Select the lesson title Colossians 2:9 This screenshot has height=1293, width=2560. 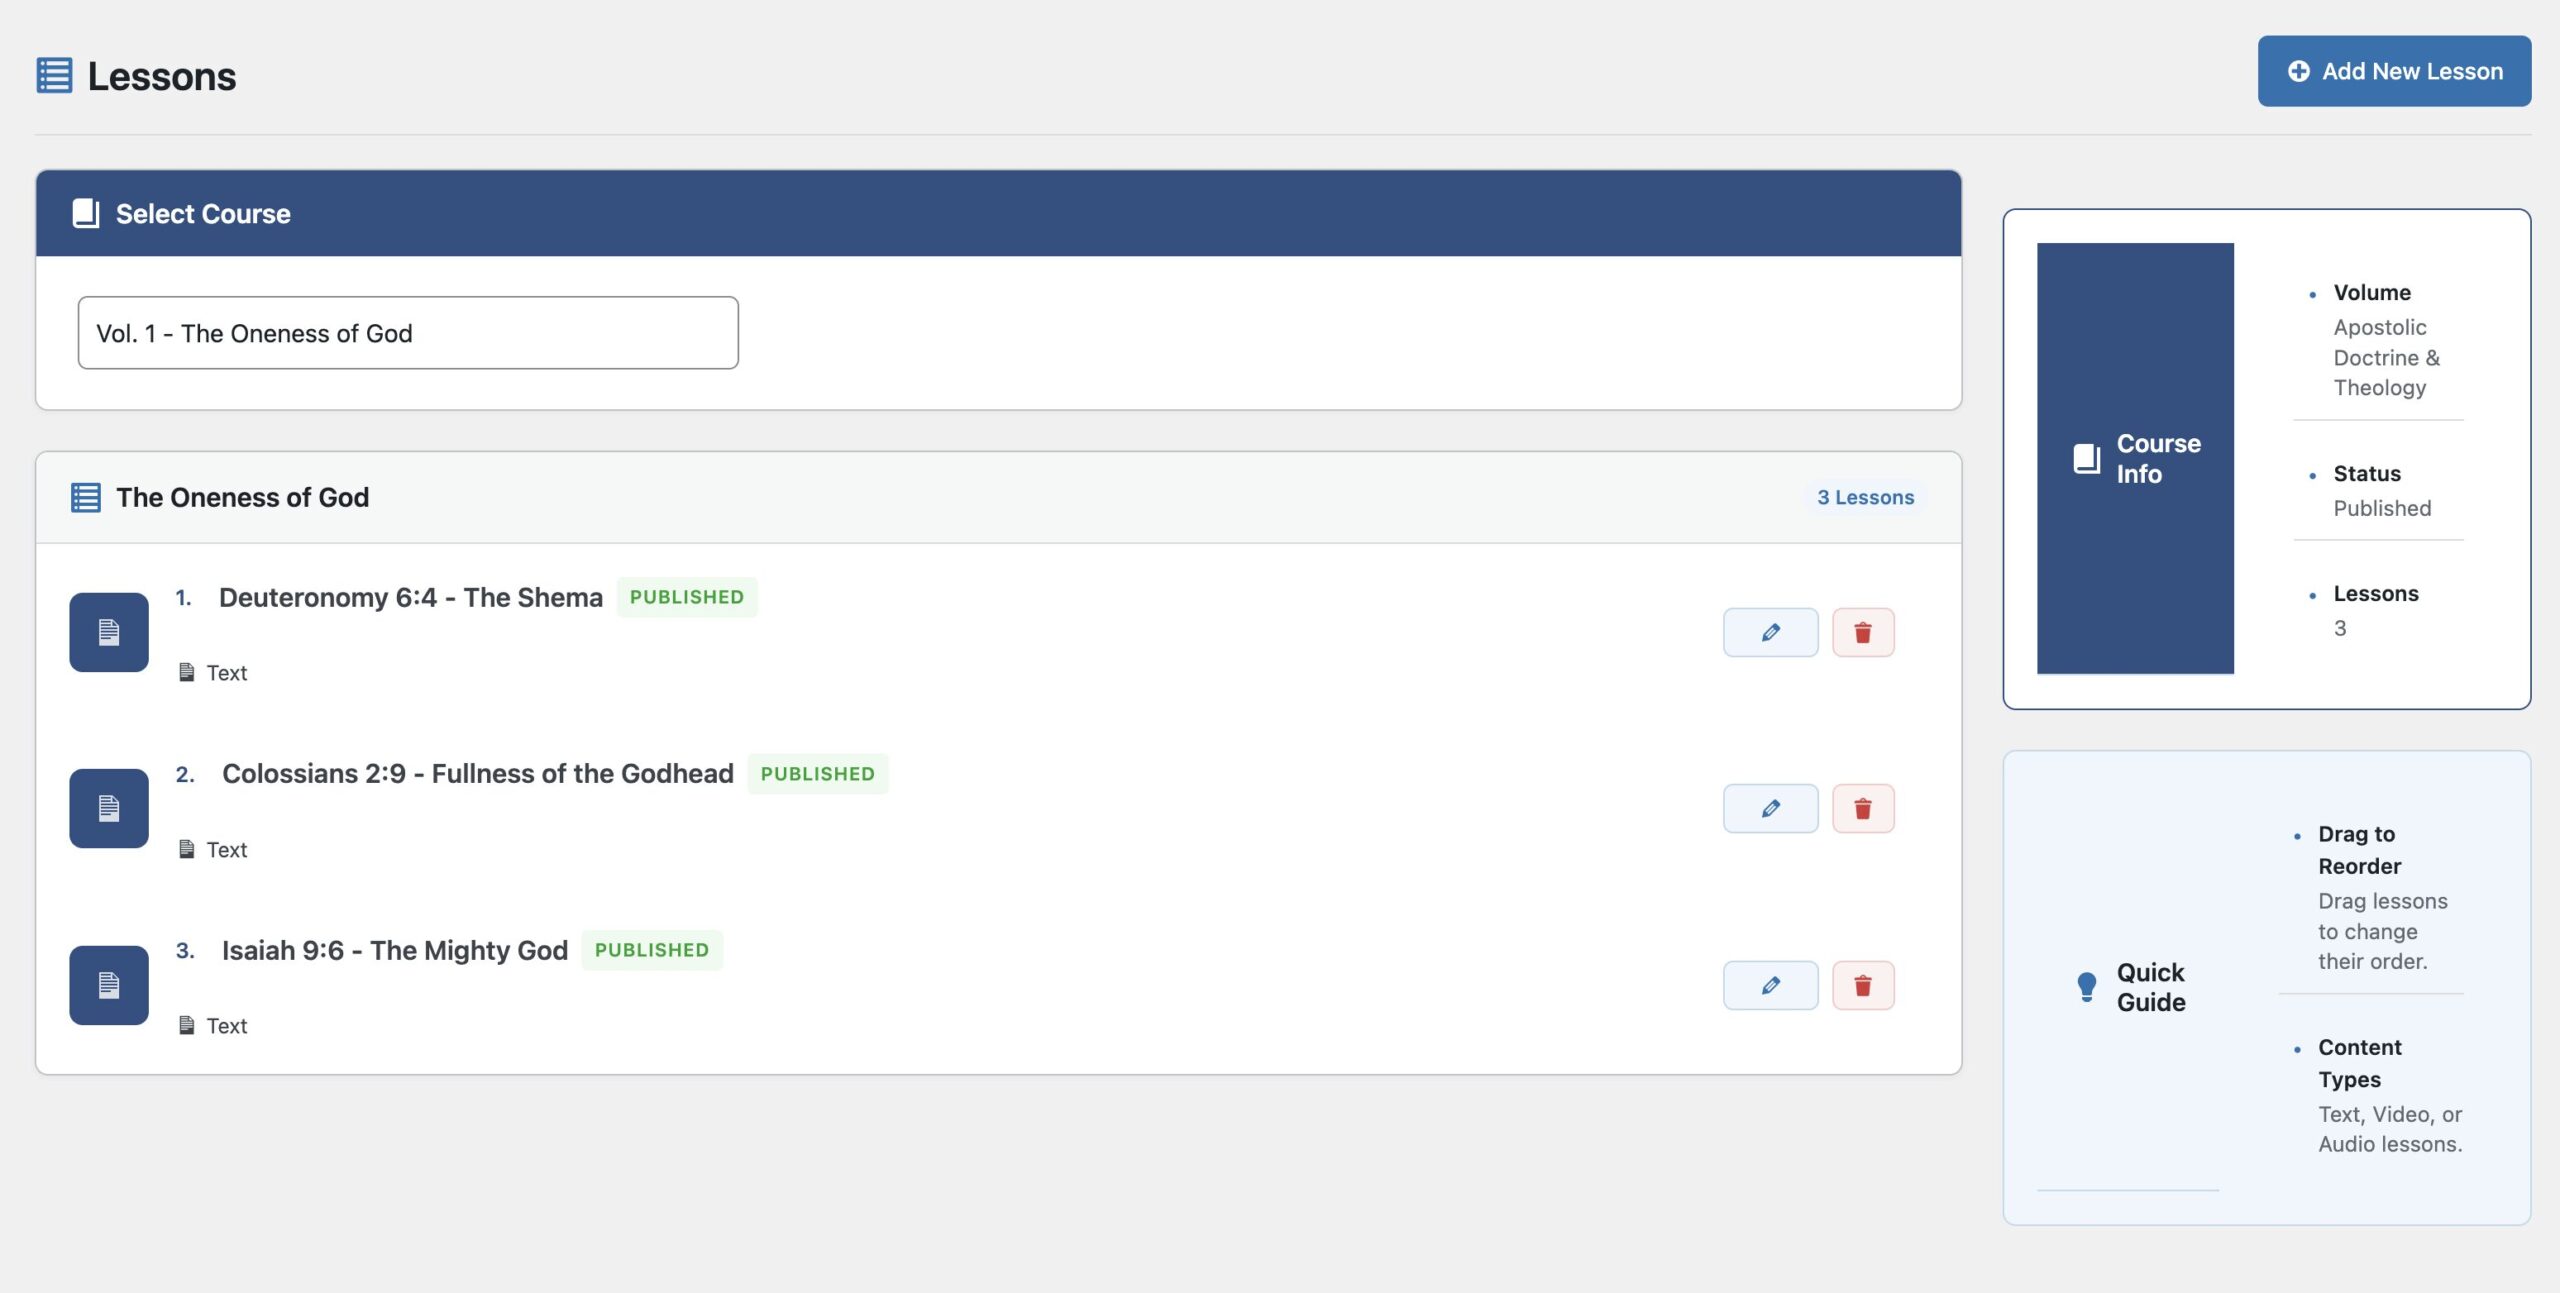pyautogui.click(x=477, y=773)
